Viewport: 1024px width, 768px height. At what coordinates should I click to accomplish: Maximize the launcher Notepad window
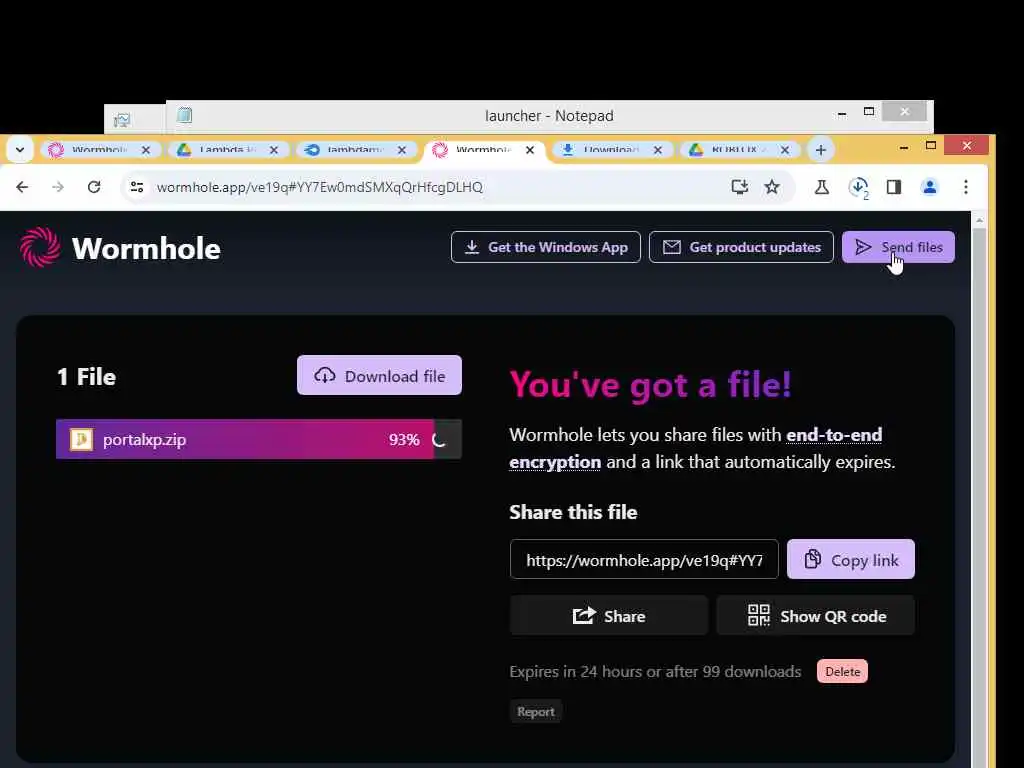(869, 112)
